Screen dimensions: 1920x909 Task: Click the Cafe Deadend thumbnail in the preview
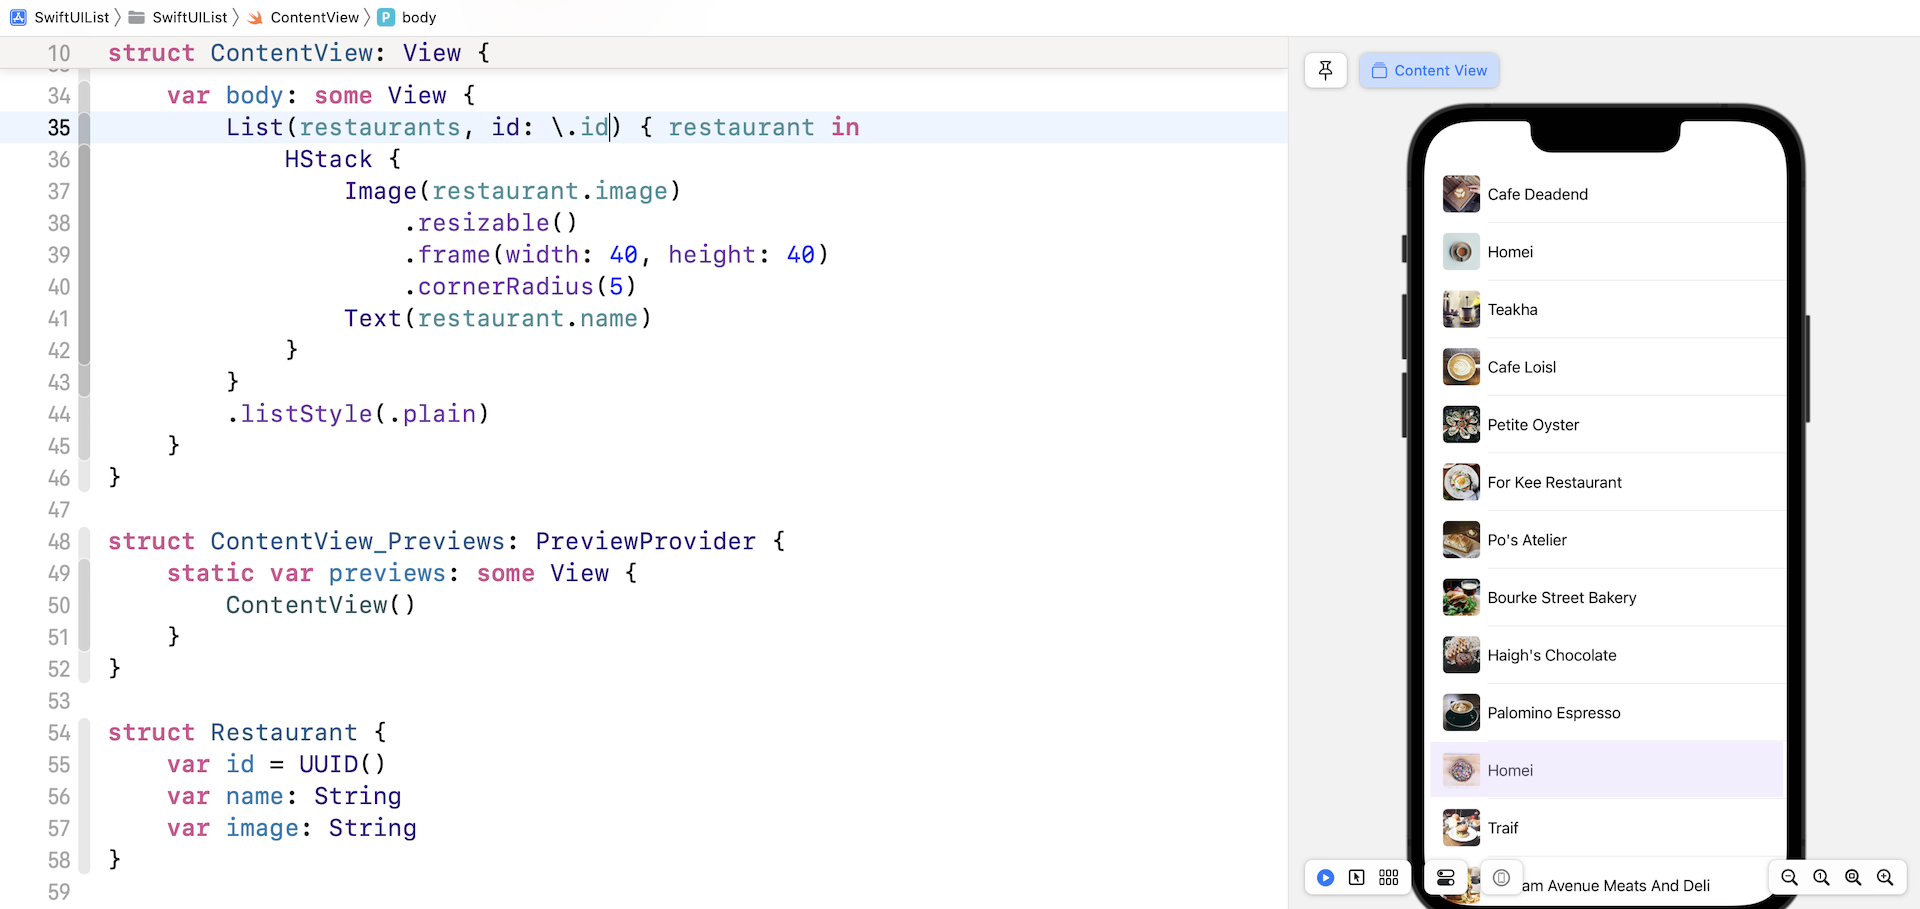[x=1460, y=194]
